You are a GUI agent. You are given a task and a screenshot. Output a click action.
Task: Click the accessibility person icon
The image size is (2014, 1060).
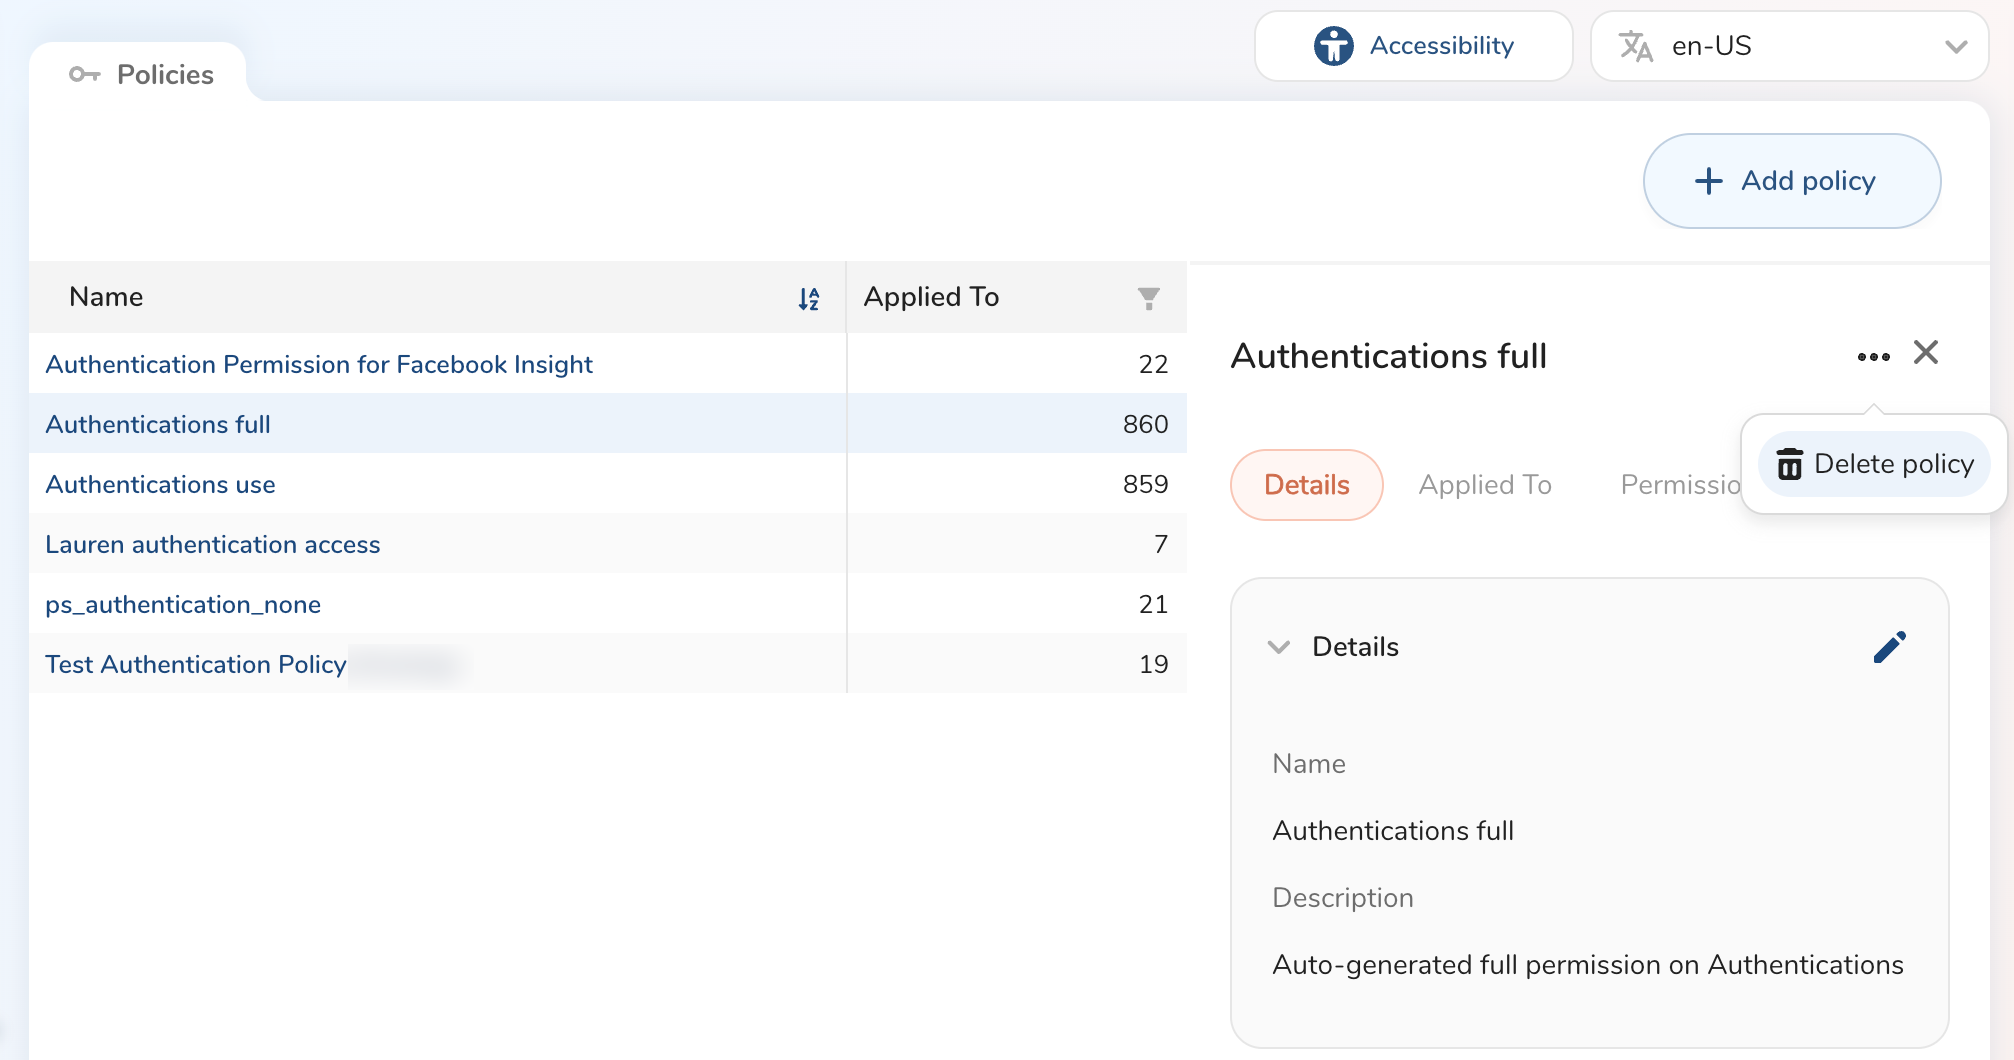[x=1333, y=46]
